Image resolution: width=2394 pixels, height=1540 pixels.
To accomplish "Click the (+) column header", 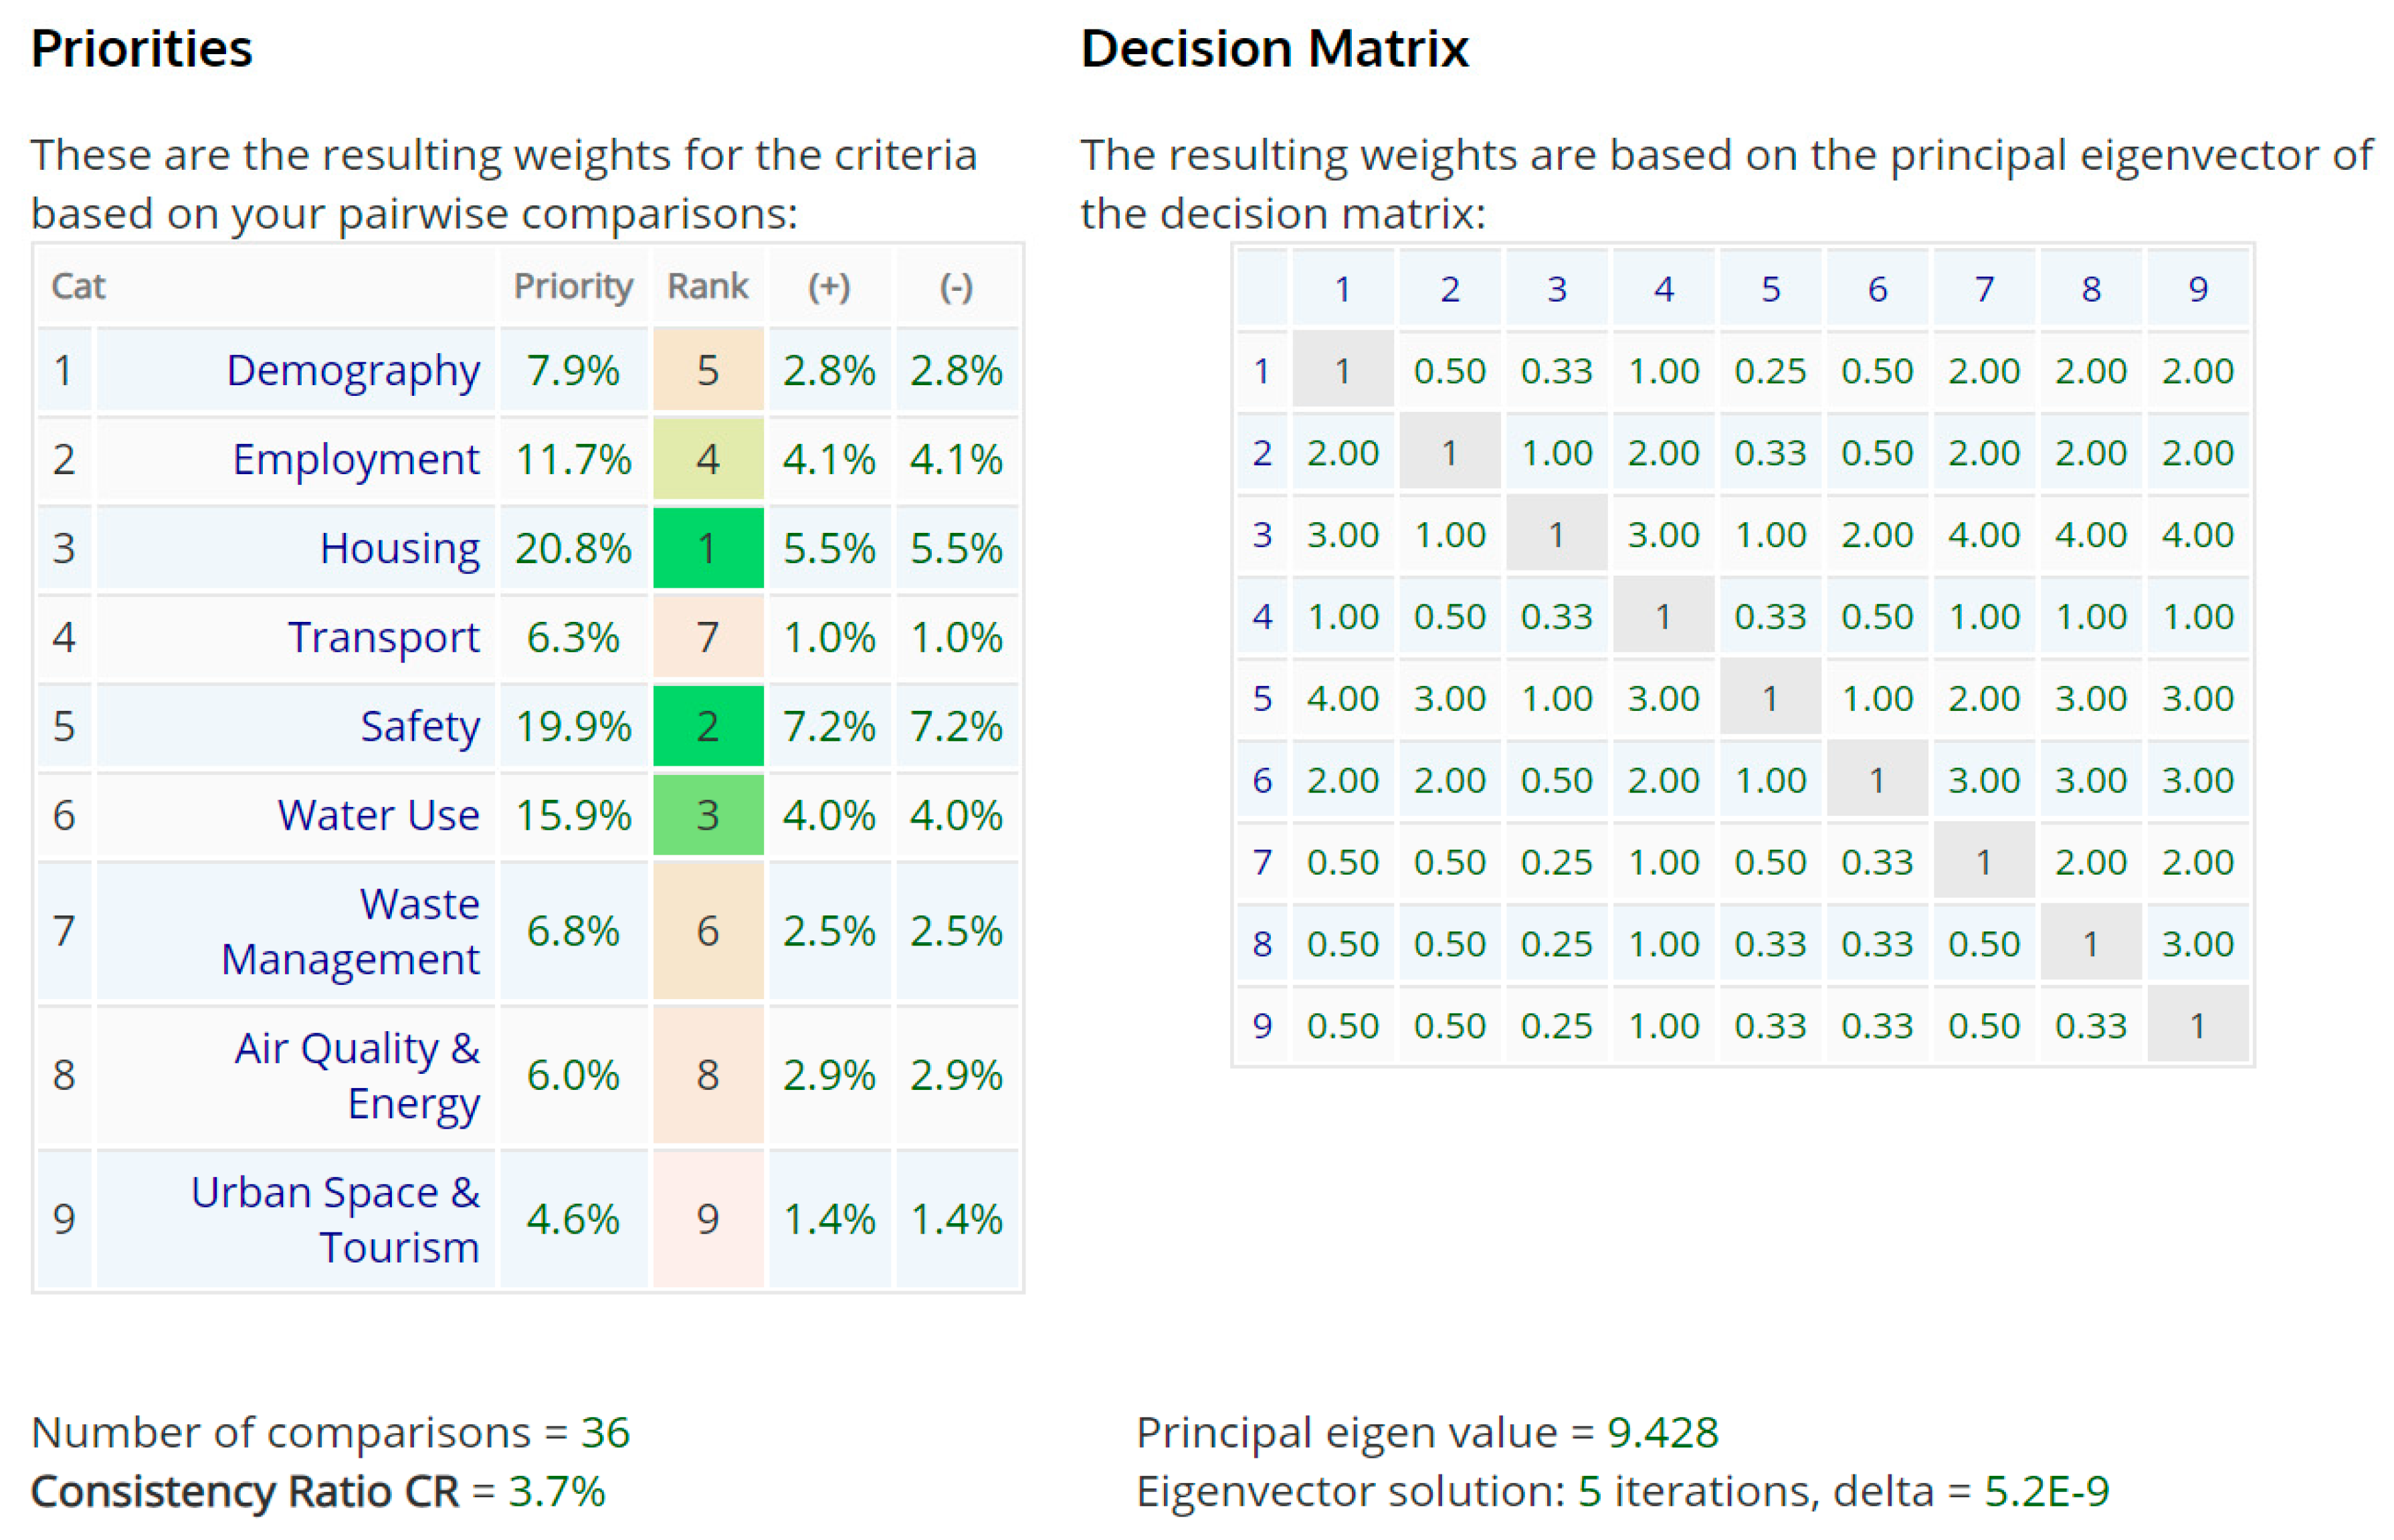I will tap(829, 287).
